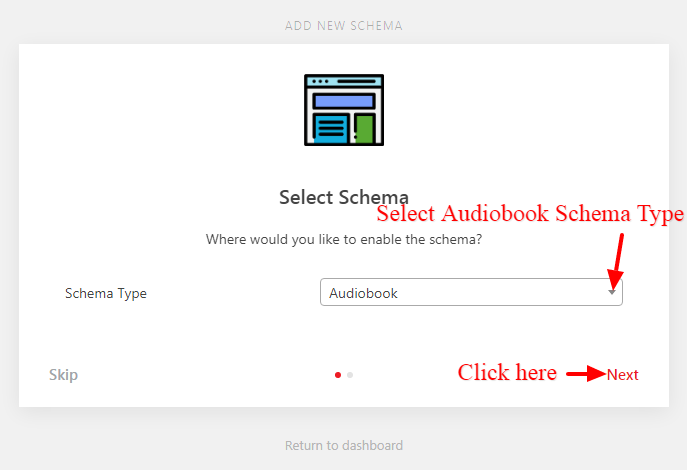This screenshot has height=470, width=687.
Task: Click the red arrow pointing to Next
Action: 586,374
